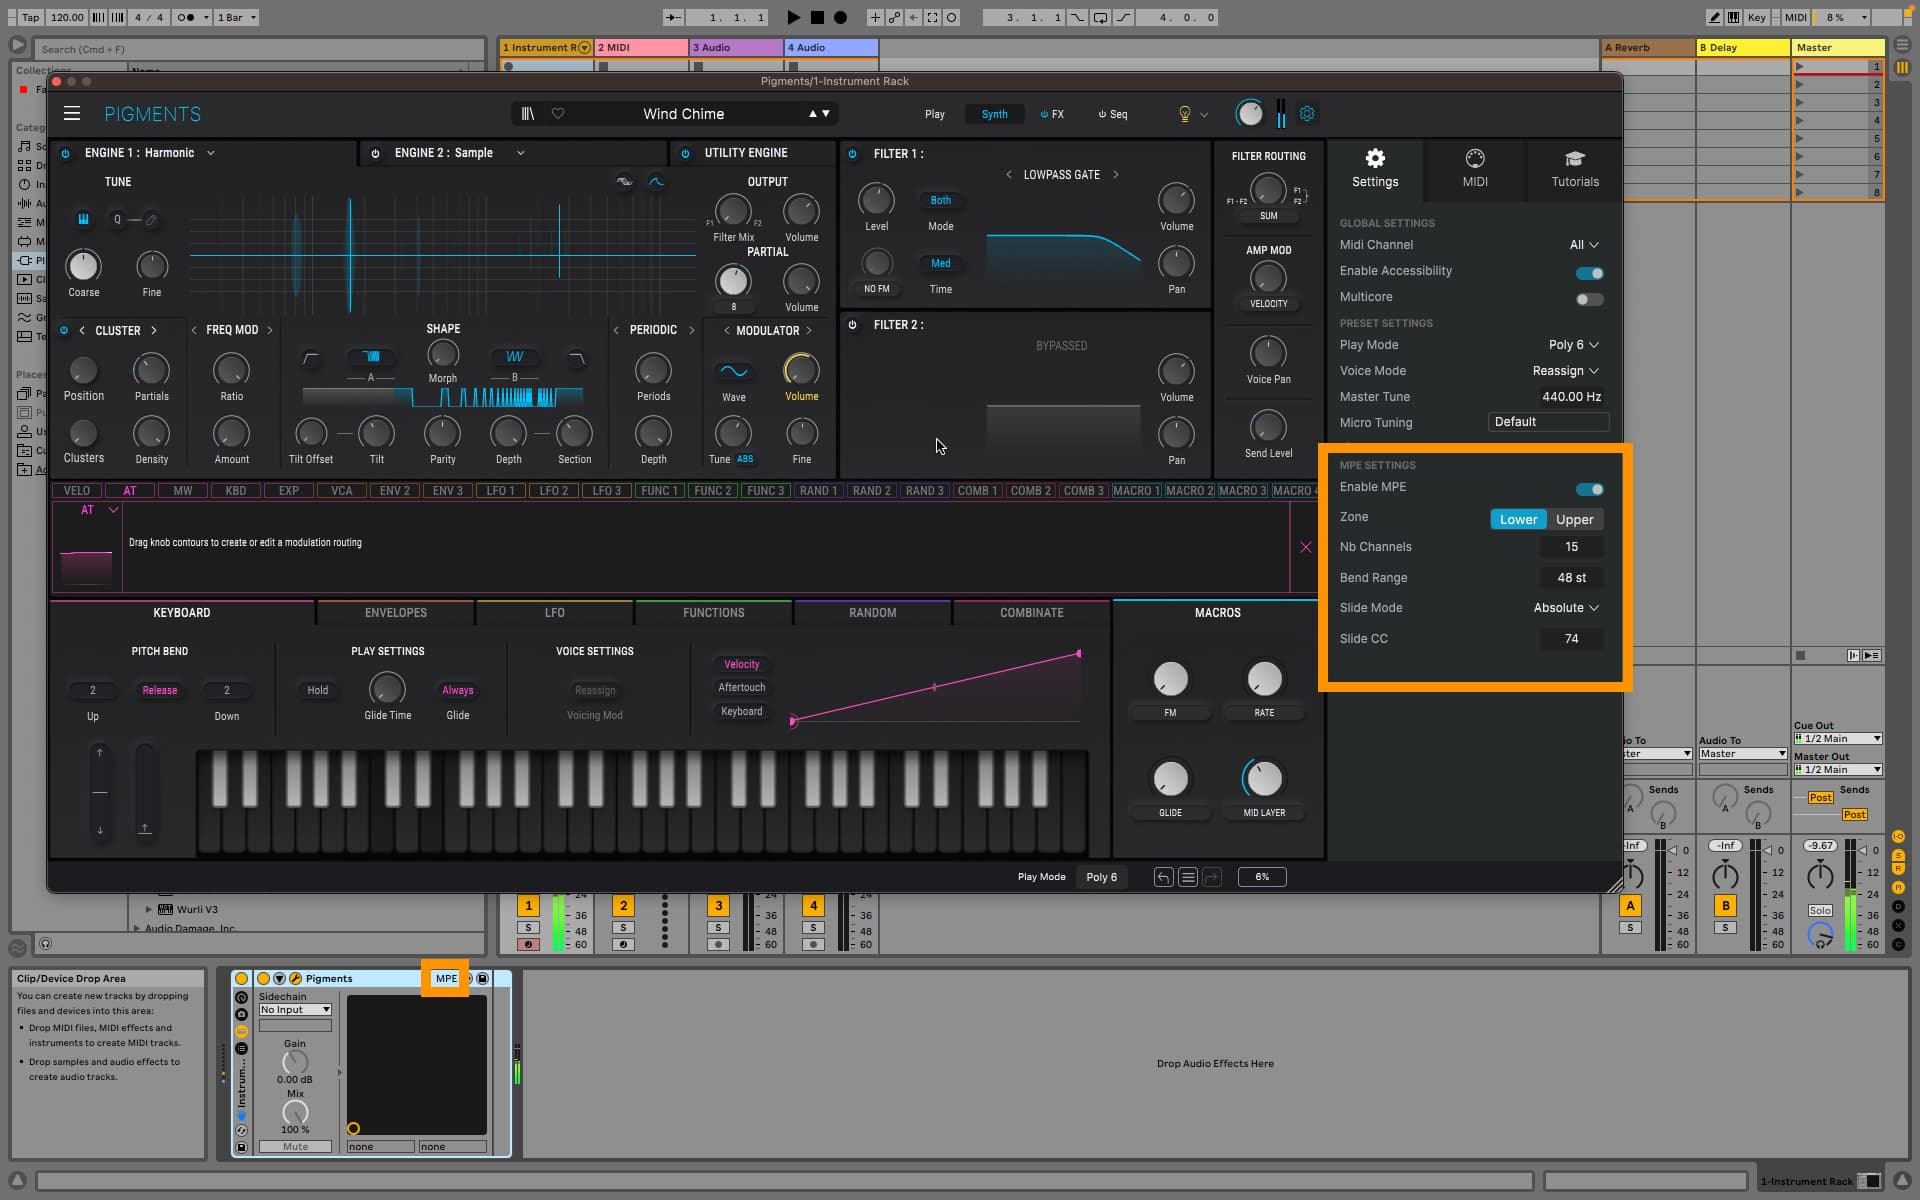This screenshot has height=1200, width=1920.
Task: Switch to the ENVELOPES tab
Action: click(396, 613)
